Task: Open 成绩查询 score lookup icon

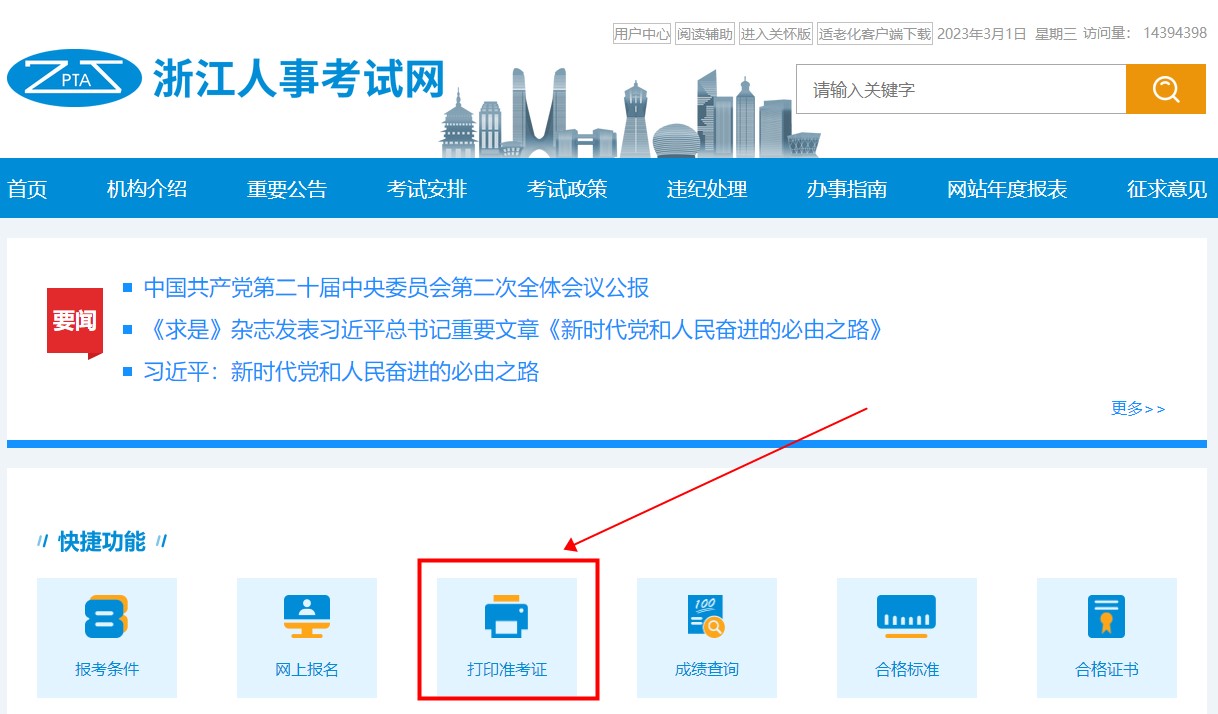Action: 707,617
